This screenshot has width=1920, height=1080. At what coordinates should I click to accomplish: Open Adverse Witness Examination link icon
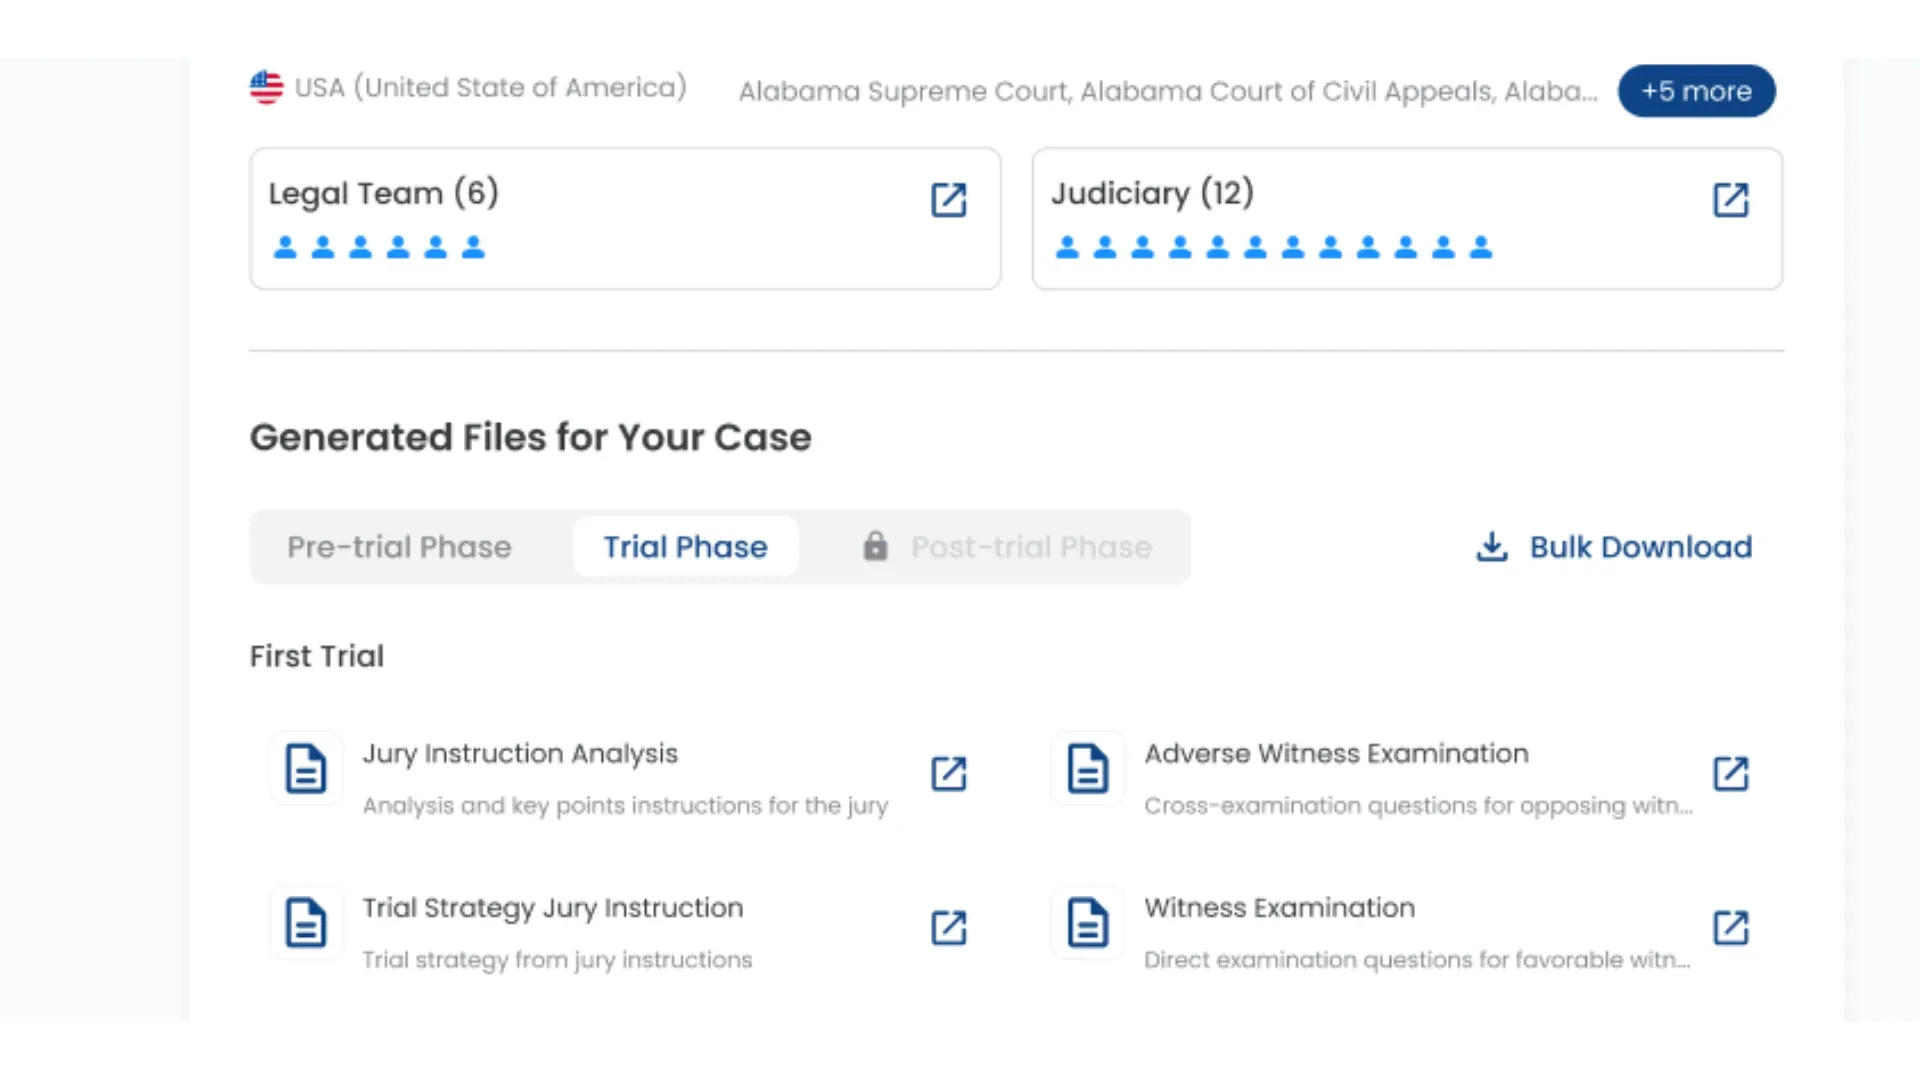[x=1730, y=773]
